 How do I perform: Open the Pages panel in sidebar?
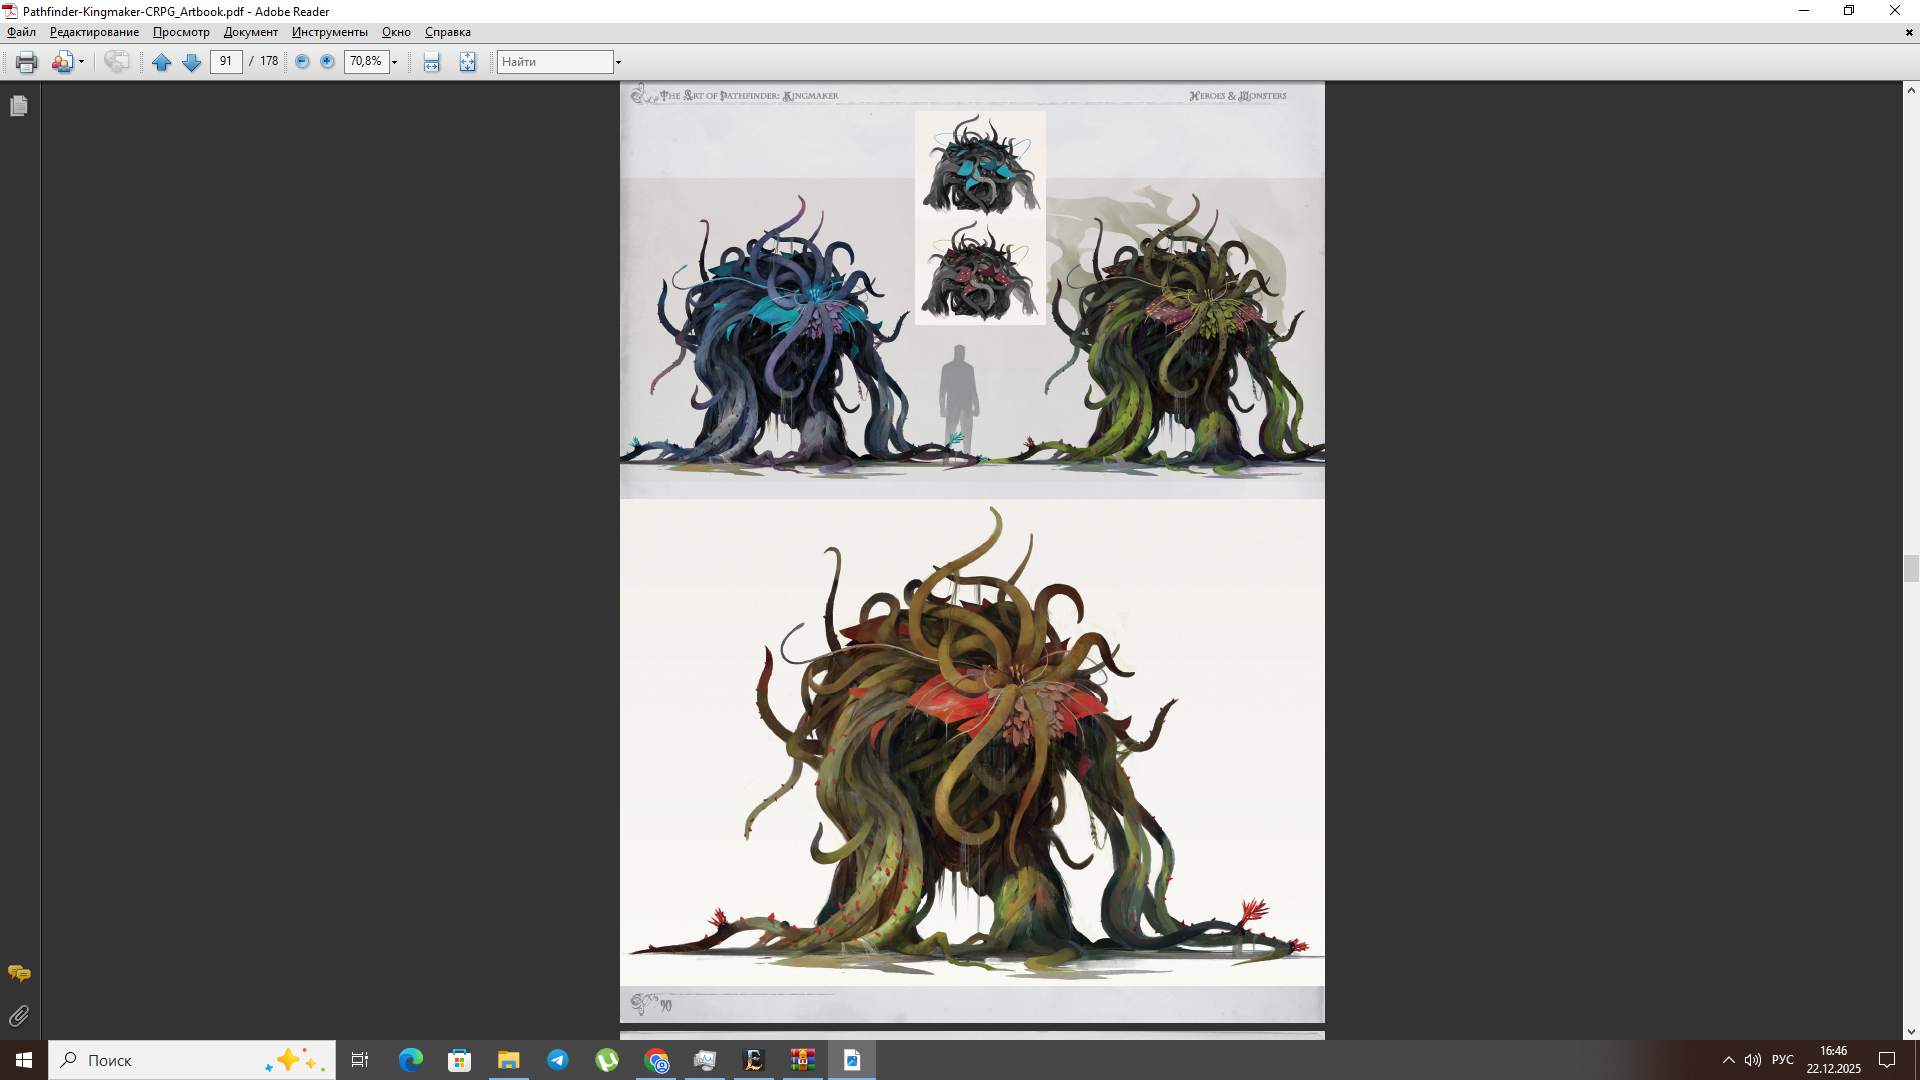click(x=19, y=106)
